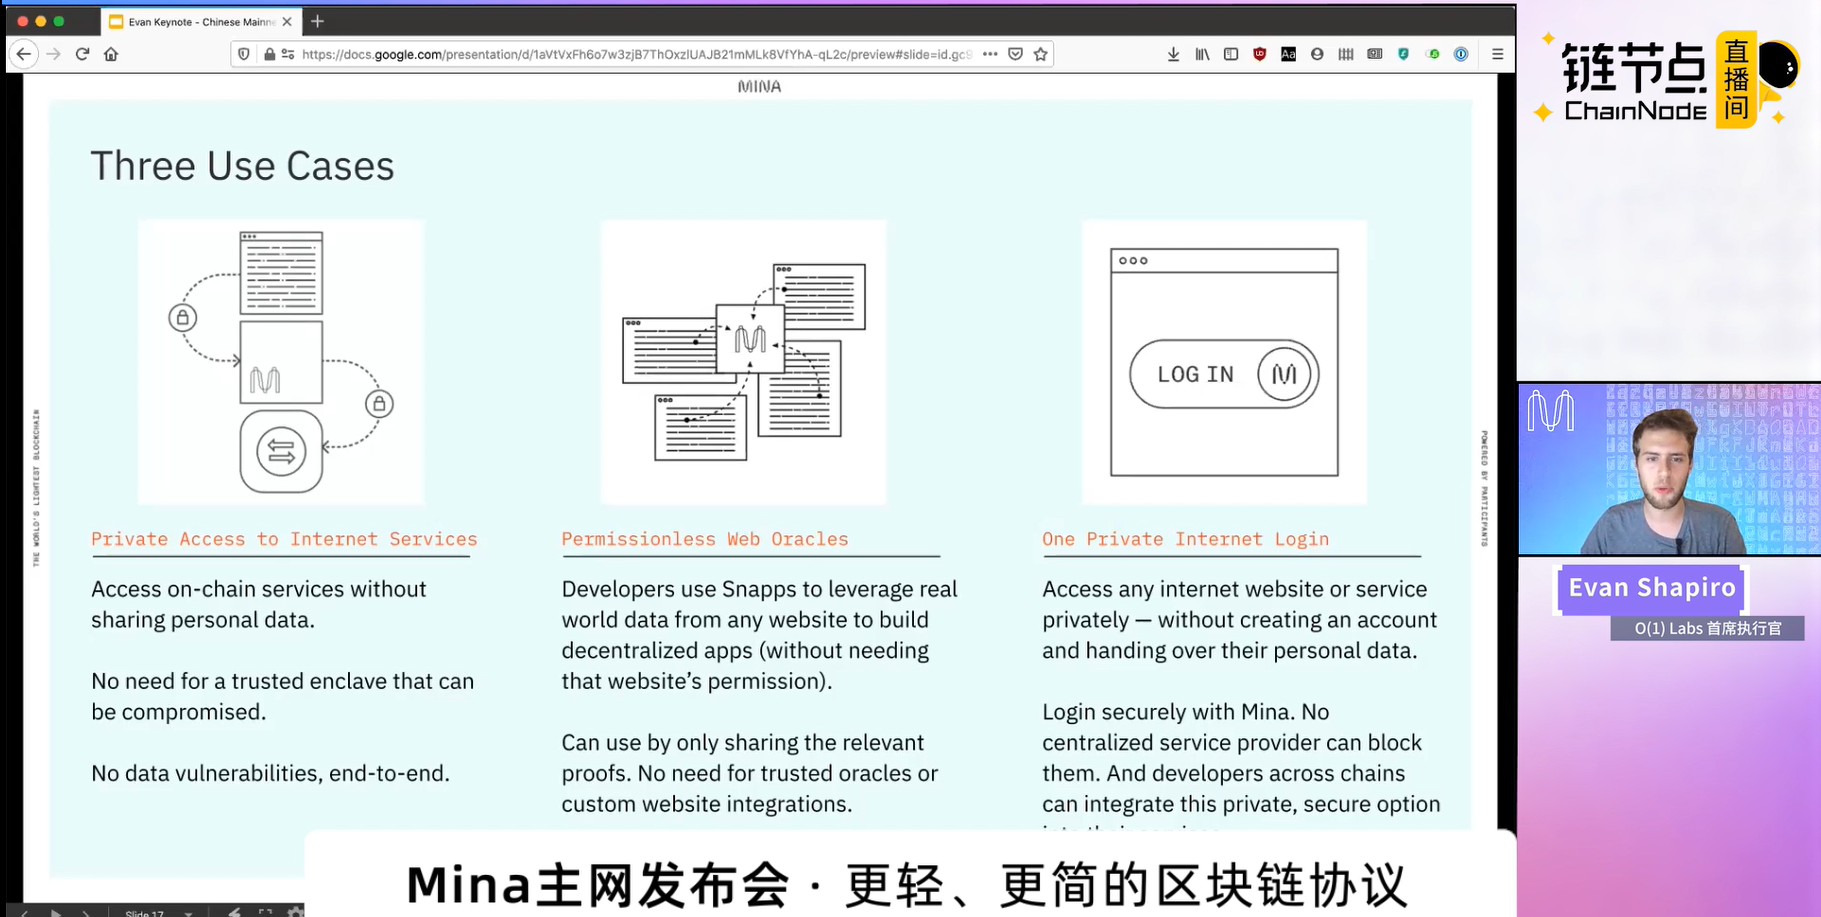Viewport: 1821px width, 917px height.
Task: Click 'Access any internet website or service' paragraph
Action: point(1240,620)
